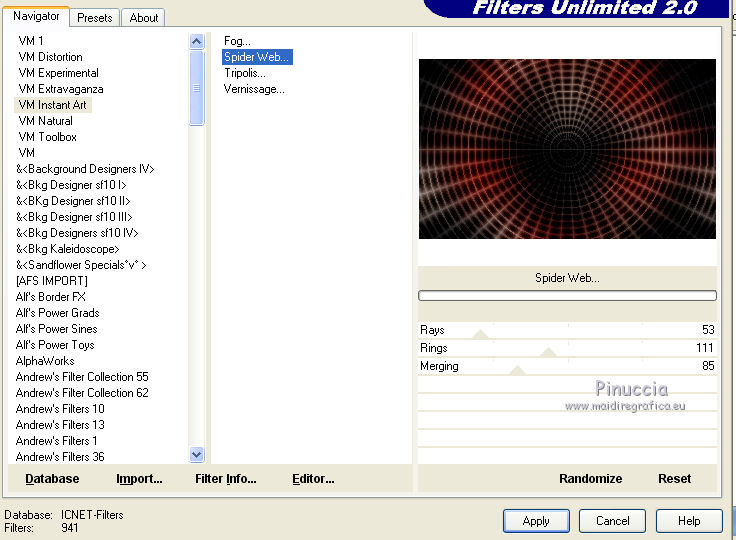736x540 pixels.
Task: Click the Rings value 111
Action: 705,347
